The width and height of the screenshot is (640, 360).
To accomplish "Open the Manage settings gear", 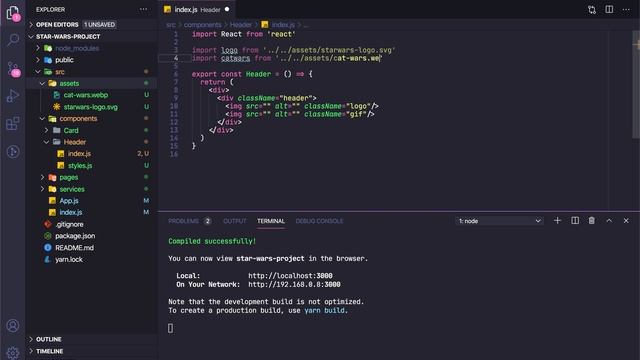I will click(13, 352).
